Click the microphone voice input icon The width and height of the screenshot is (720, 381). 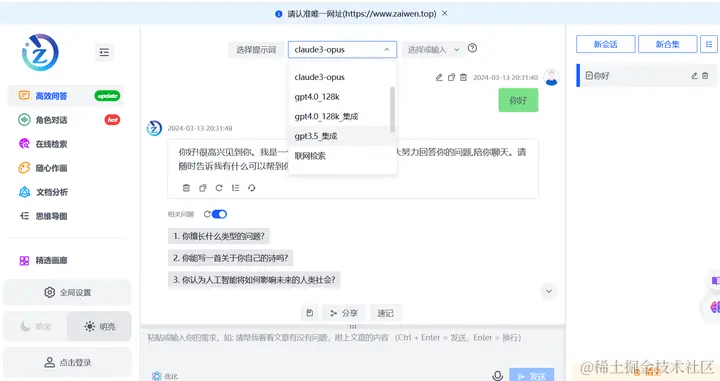click(x=497, y=376)
